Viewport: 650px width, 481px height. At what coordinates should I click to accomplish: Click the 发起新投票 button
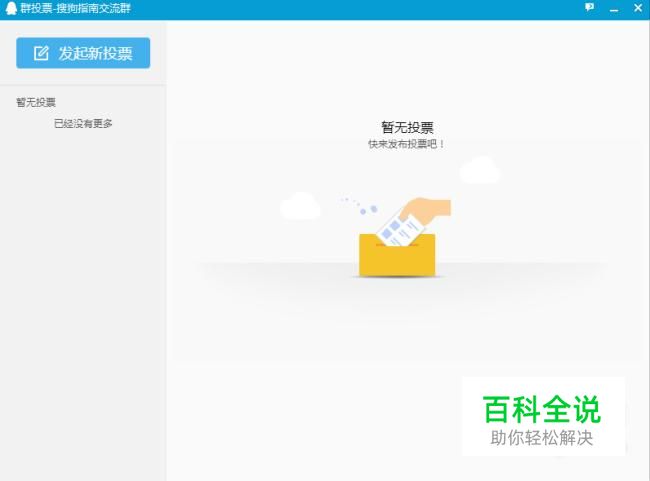click(83, 53)
